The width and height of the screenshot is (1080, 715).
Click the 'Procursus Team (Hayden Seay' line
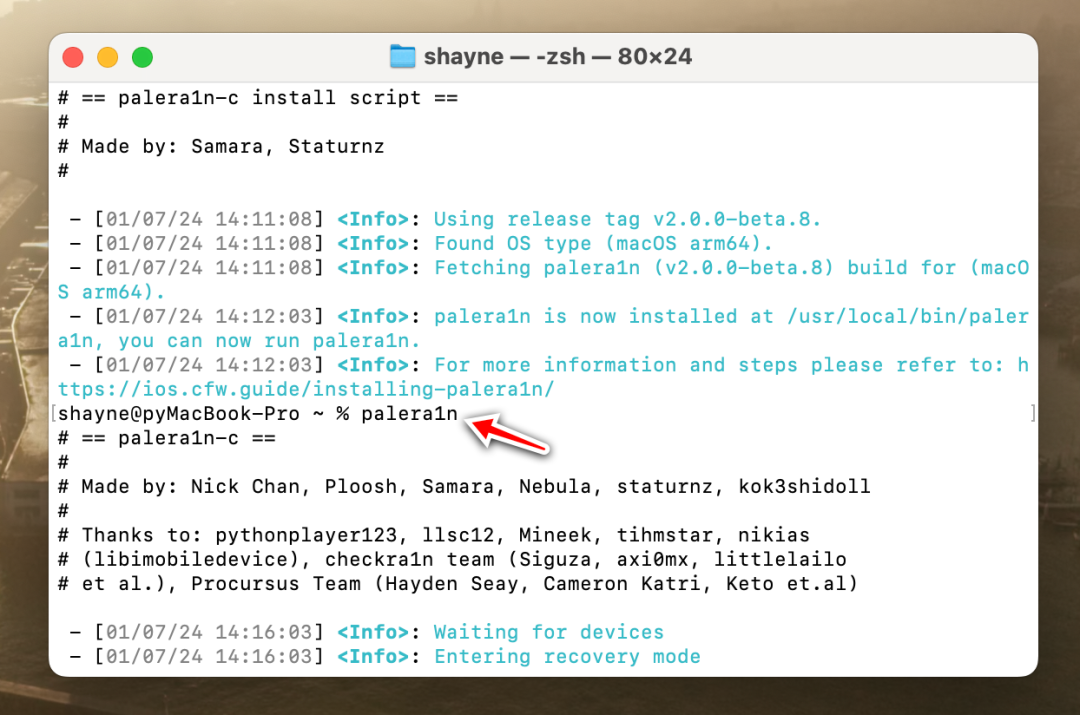pos(458,583)
